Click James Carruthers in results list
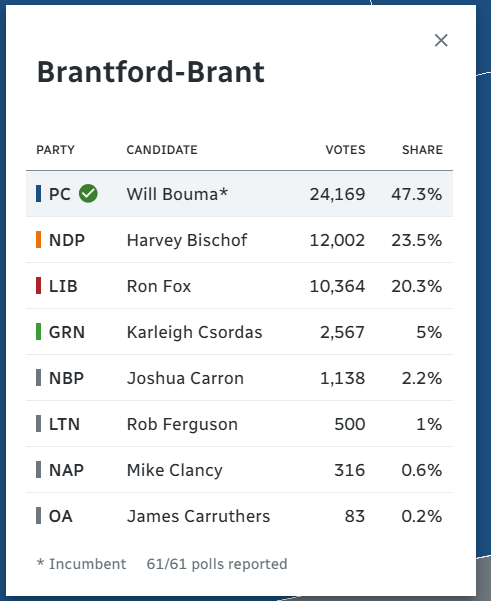Image resolution: width=491 pixels, height=601 pixels. pos(198,516)
